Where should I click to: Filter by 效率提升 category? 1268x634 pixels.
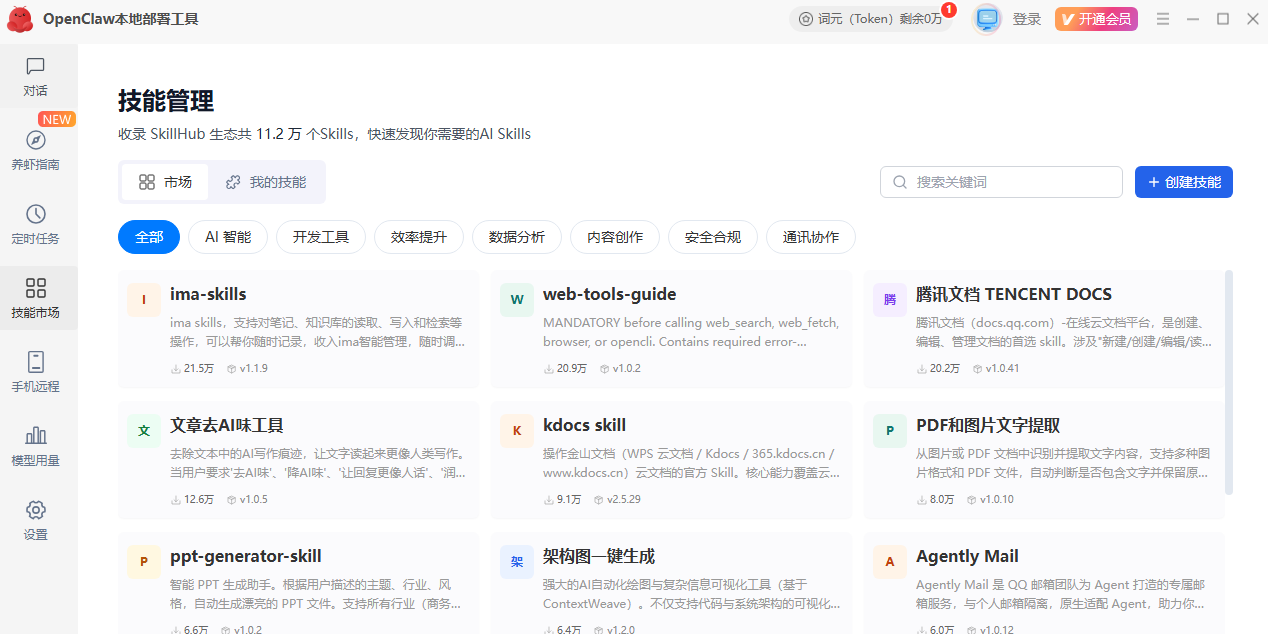pyautogui.click(x=419, y=237)
